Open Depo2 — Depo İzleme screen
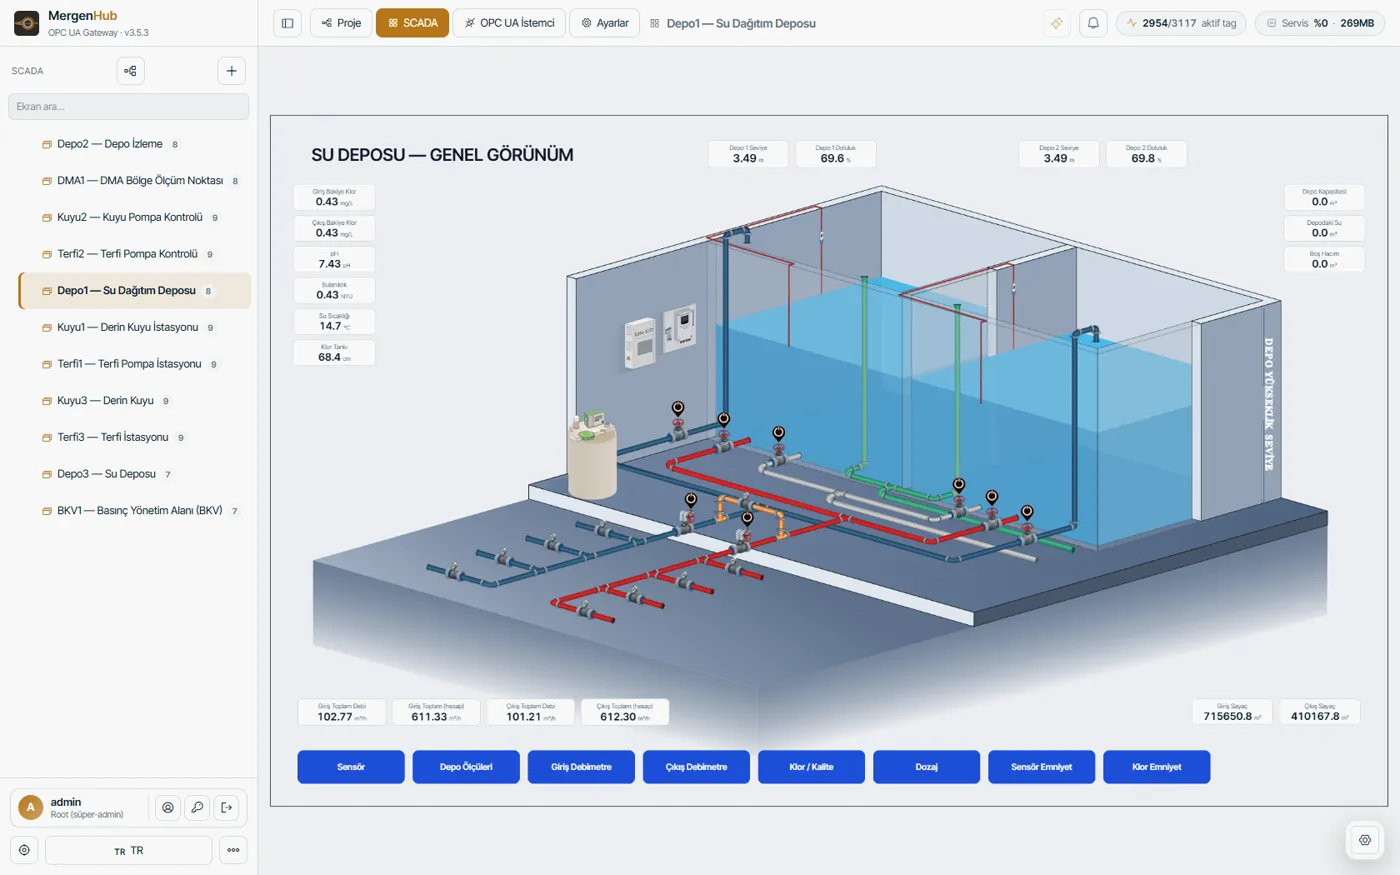 coord(135,144)
